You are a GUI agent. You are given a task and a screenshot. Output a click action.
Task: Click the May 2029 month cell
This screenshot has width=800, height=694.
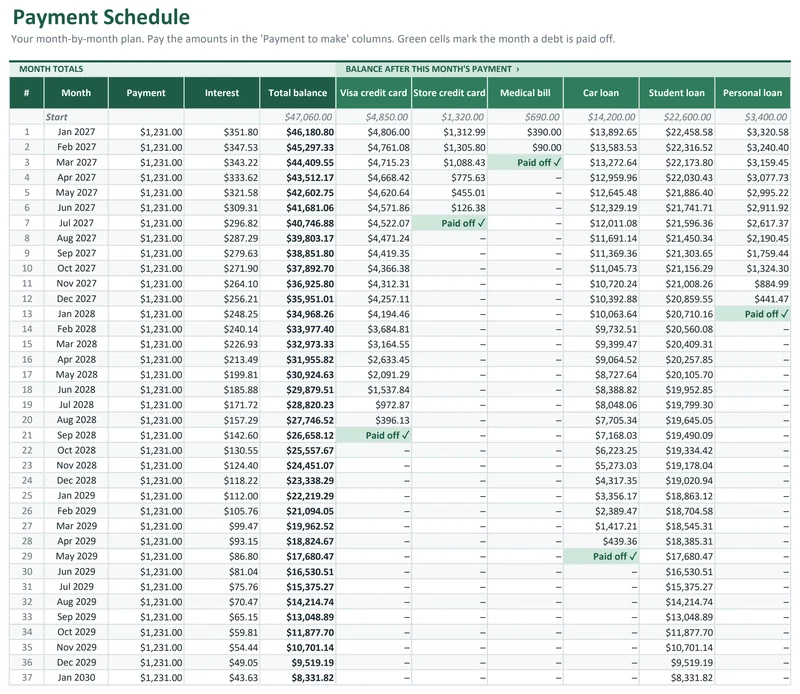[x=76, y=556]
